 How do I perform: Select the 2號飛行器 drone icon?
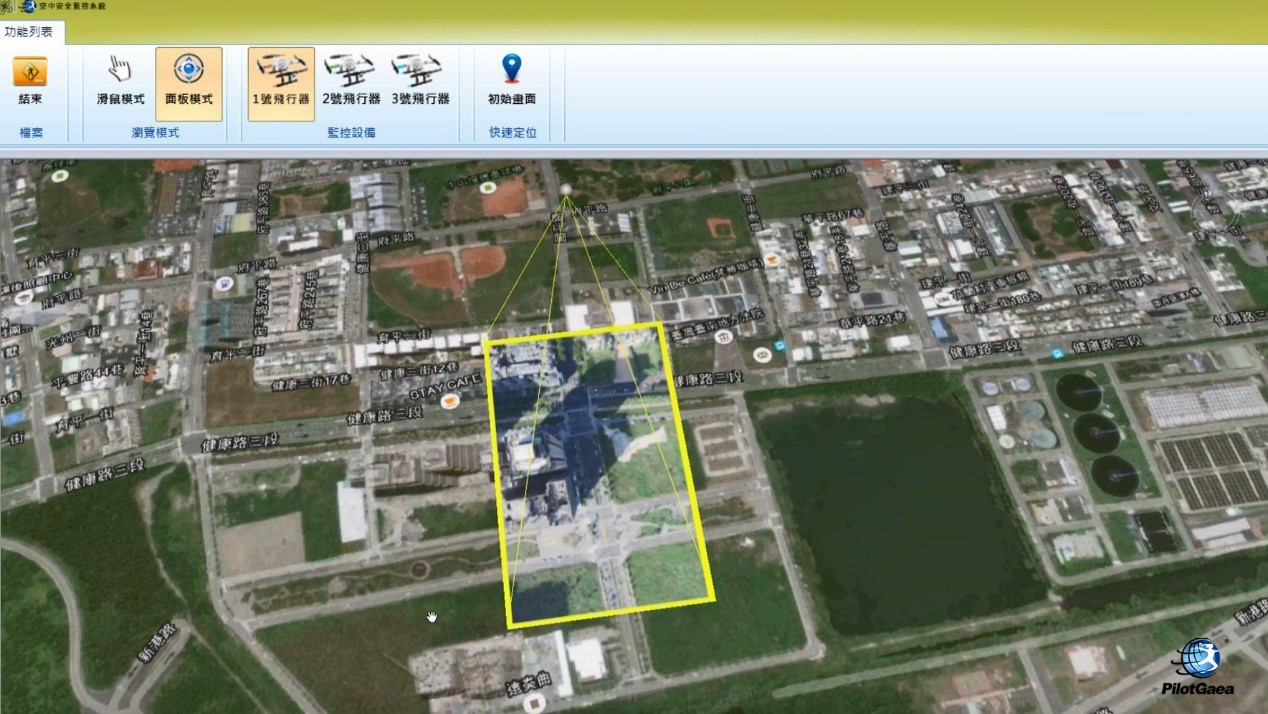pos(350,82)
